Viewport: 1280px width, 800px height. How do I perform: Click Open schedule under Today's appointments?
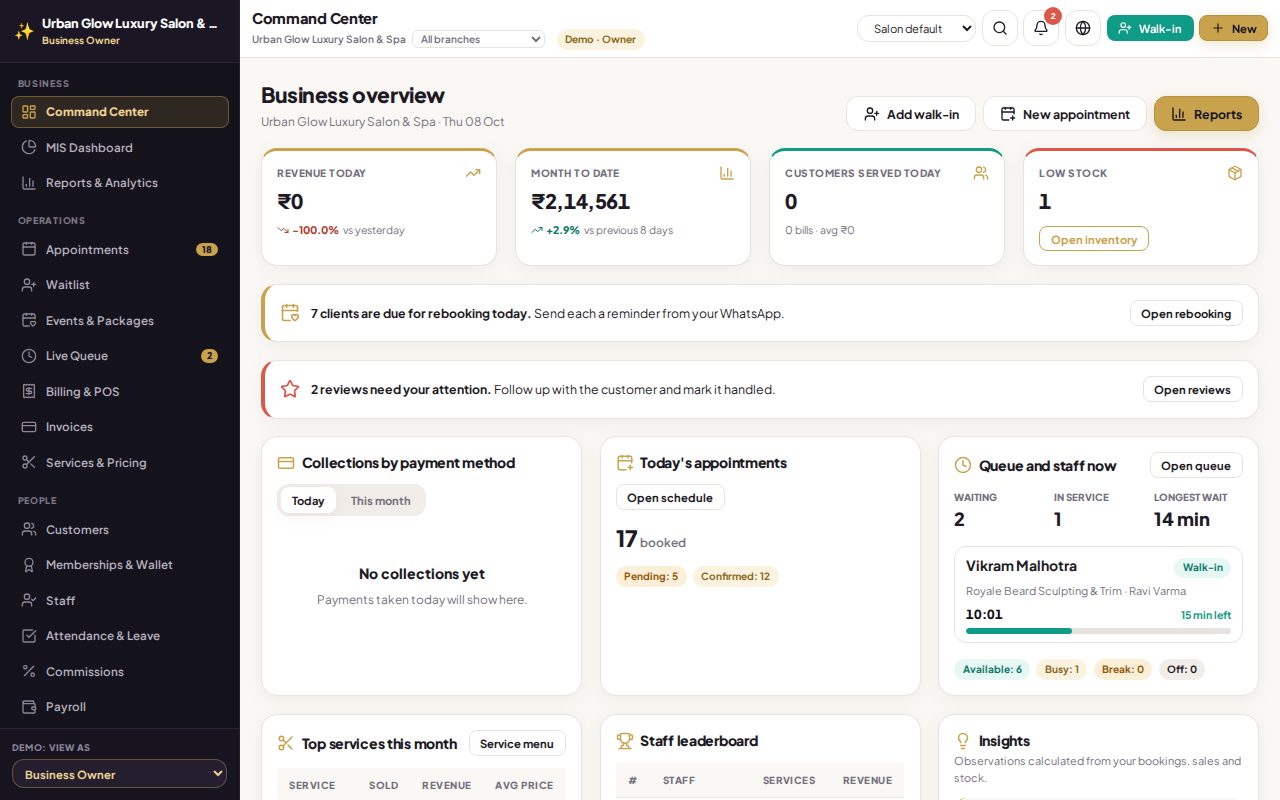pyautogui.click(x=670, y=497)
